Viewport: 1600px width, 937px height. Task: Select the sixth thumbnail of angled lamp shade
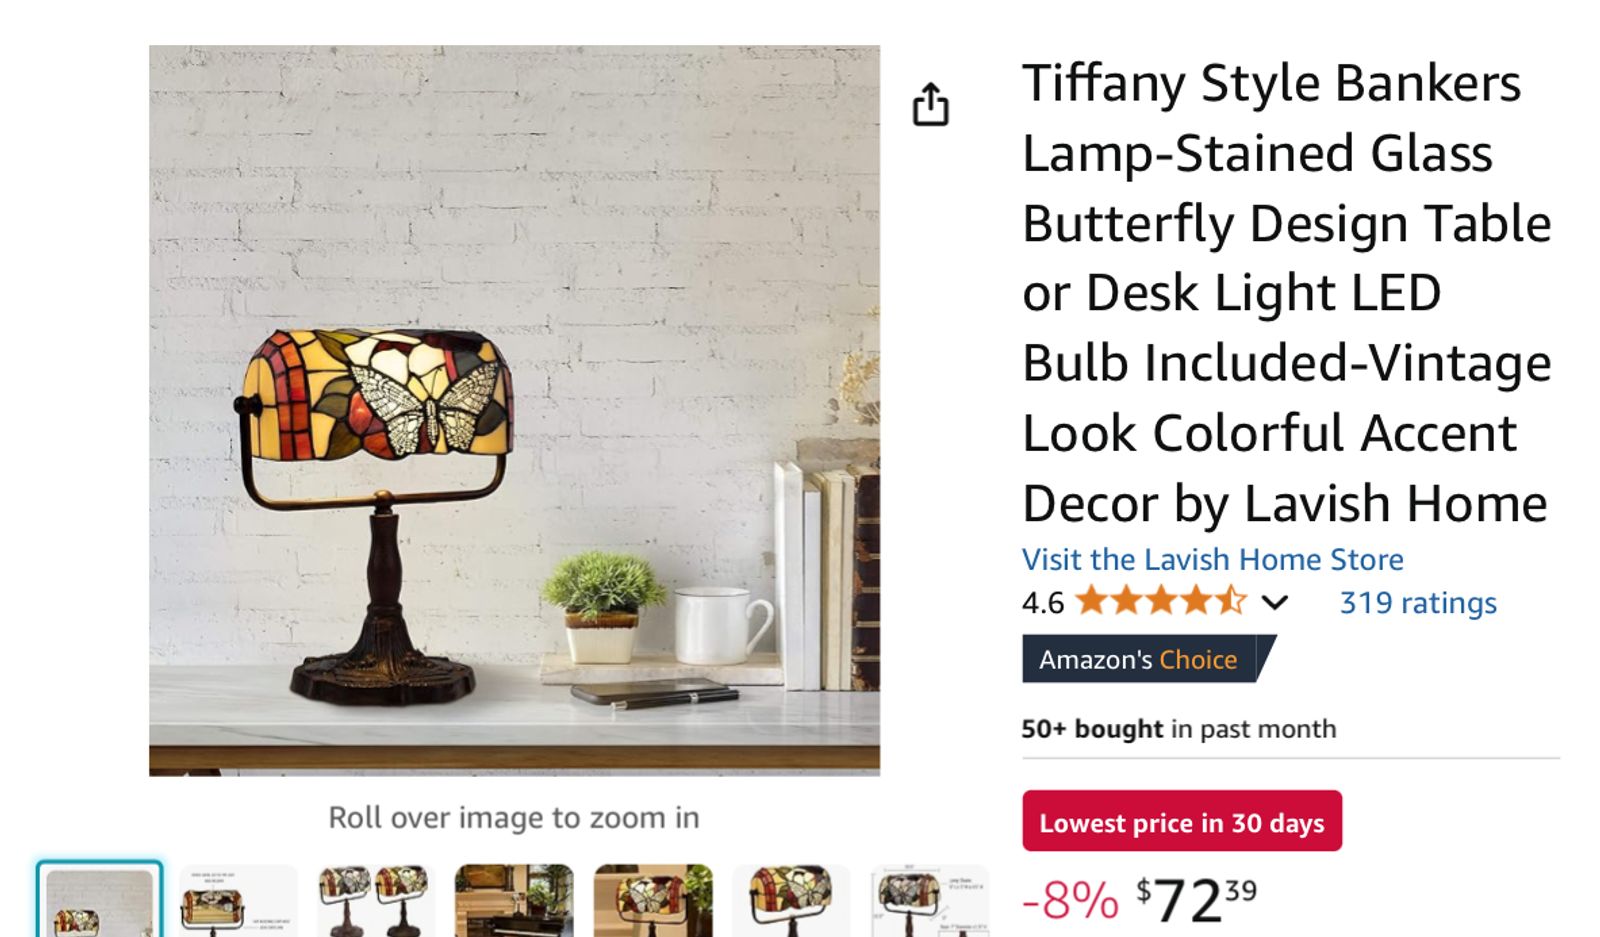(791, 901)
